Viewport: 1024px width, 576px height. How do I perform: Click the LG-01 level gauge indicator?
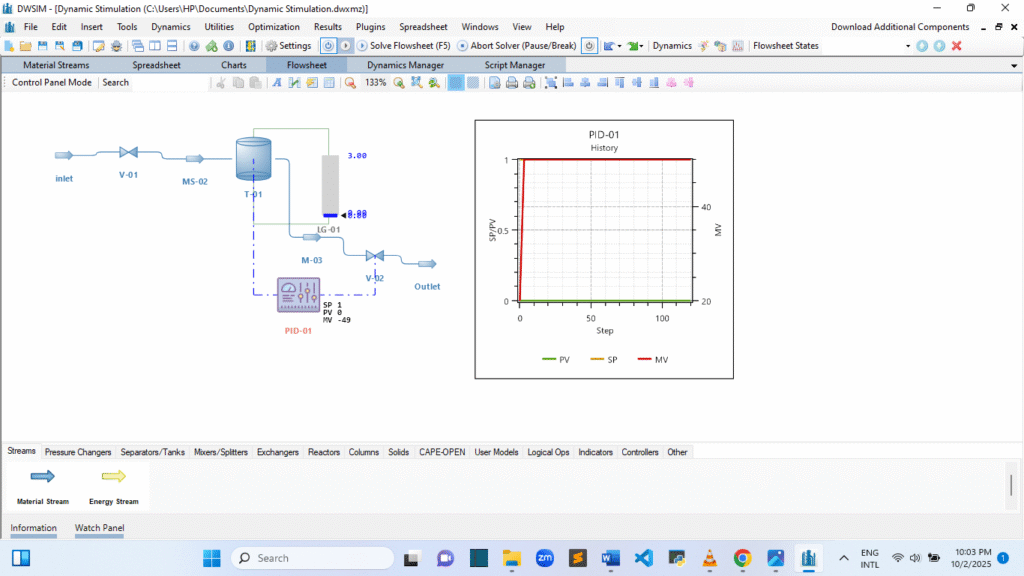330,185
